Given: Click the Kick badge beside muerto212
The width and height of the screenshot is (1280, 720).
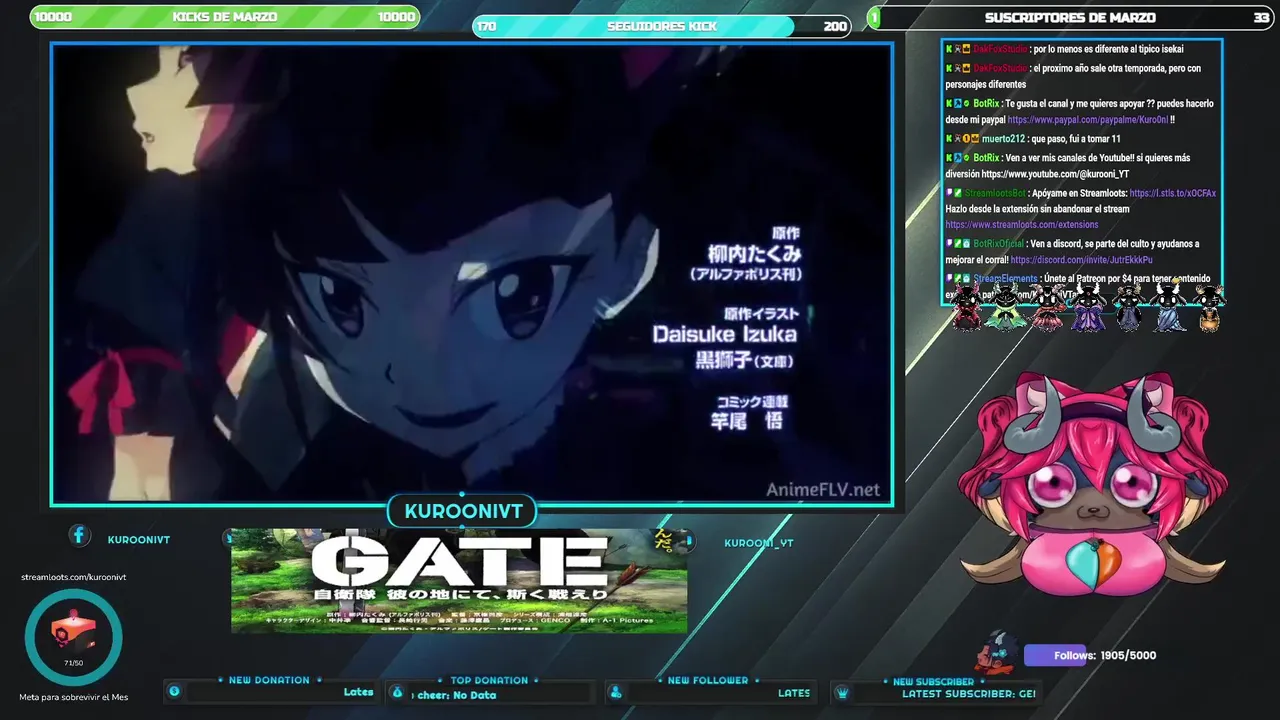Looking at the screenshot, I should (x=949, y=139).
